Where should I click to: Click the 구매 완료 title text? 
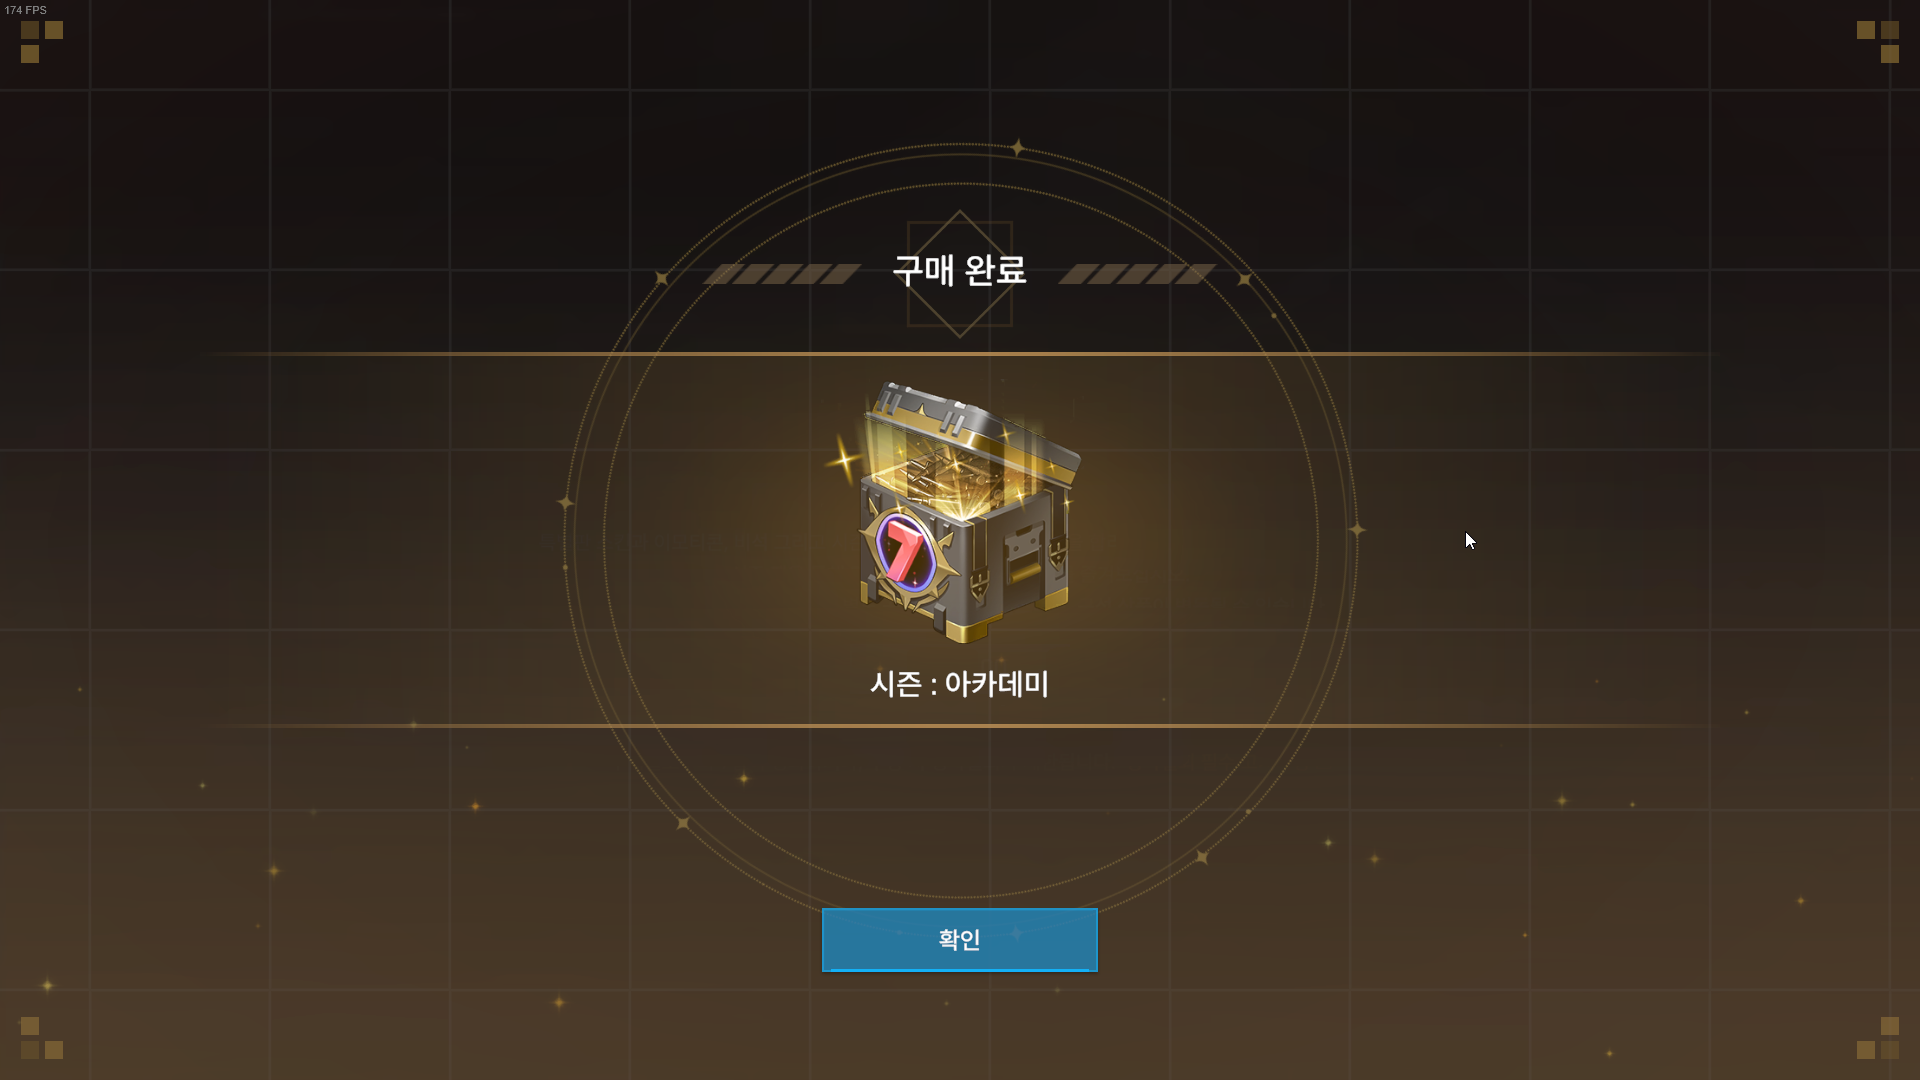tap(959, 270)
